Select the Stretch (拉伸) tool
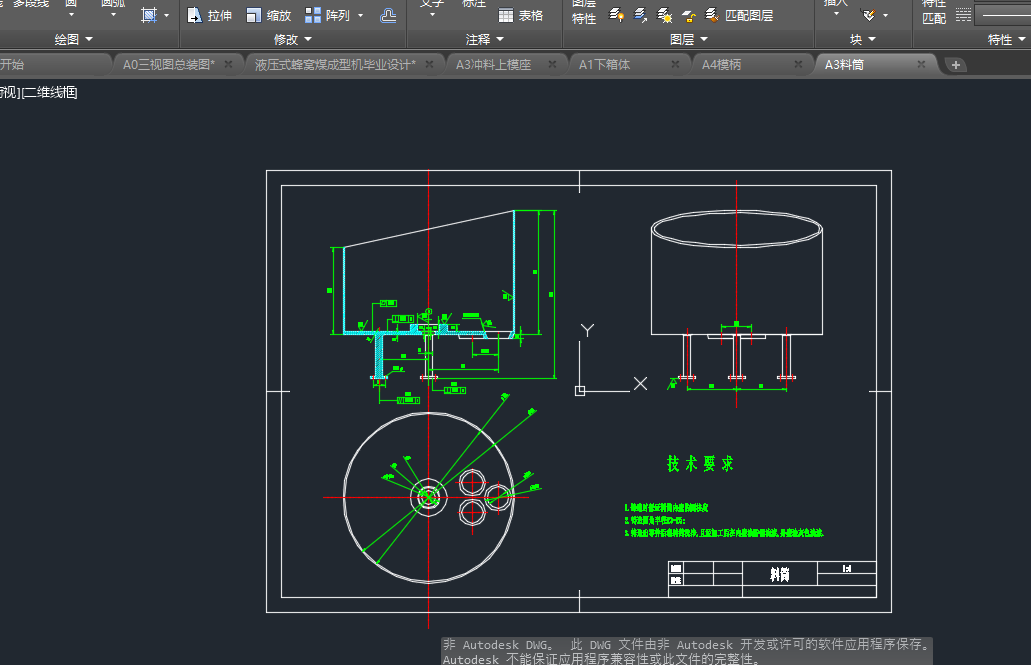 [210, 15]
